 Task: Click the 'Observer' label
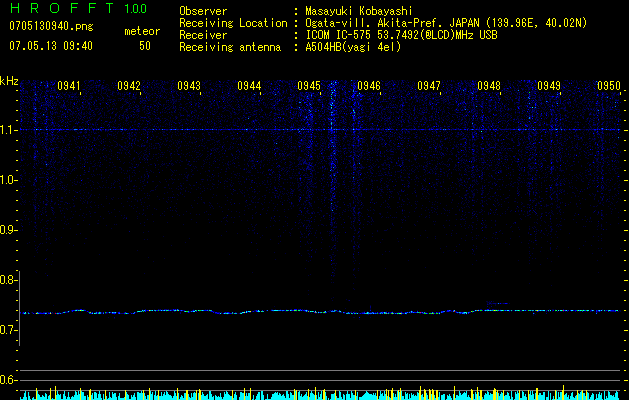203,11
